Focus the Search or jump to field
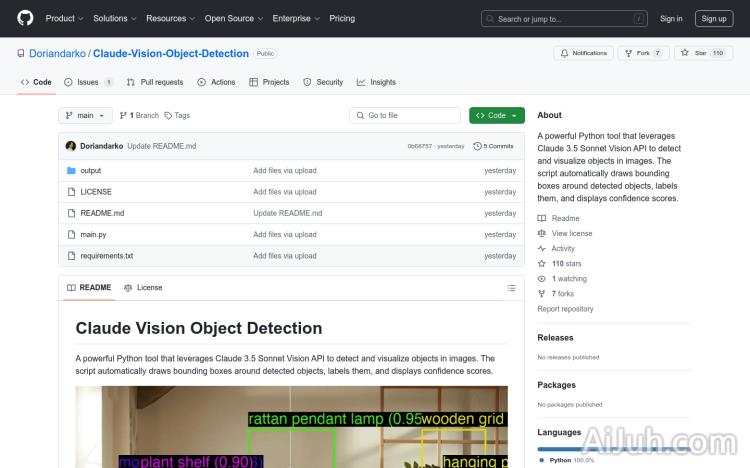 pos(564,19)
